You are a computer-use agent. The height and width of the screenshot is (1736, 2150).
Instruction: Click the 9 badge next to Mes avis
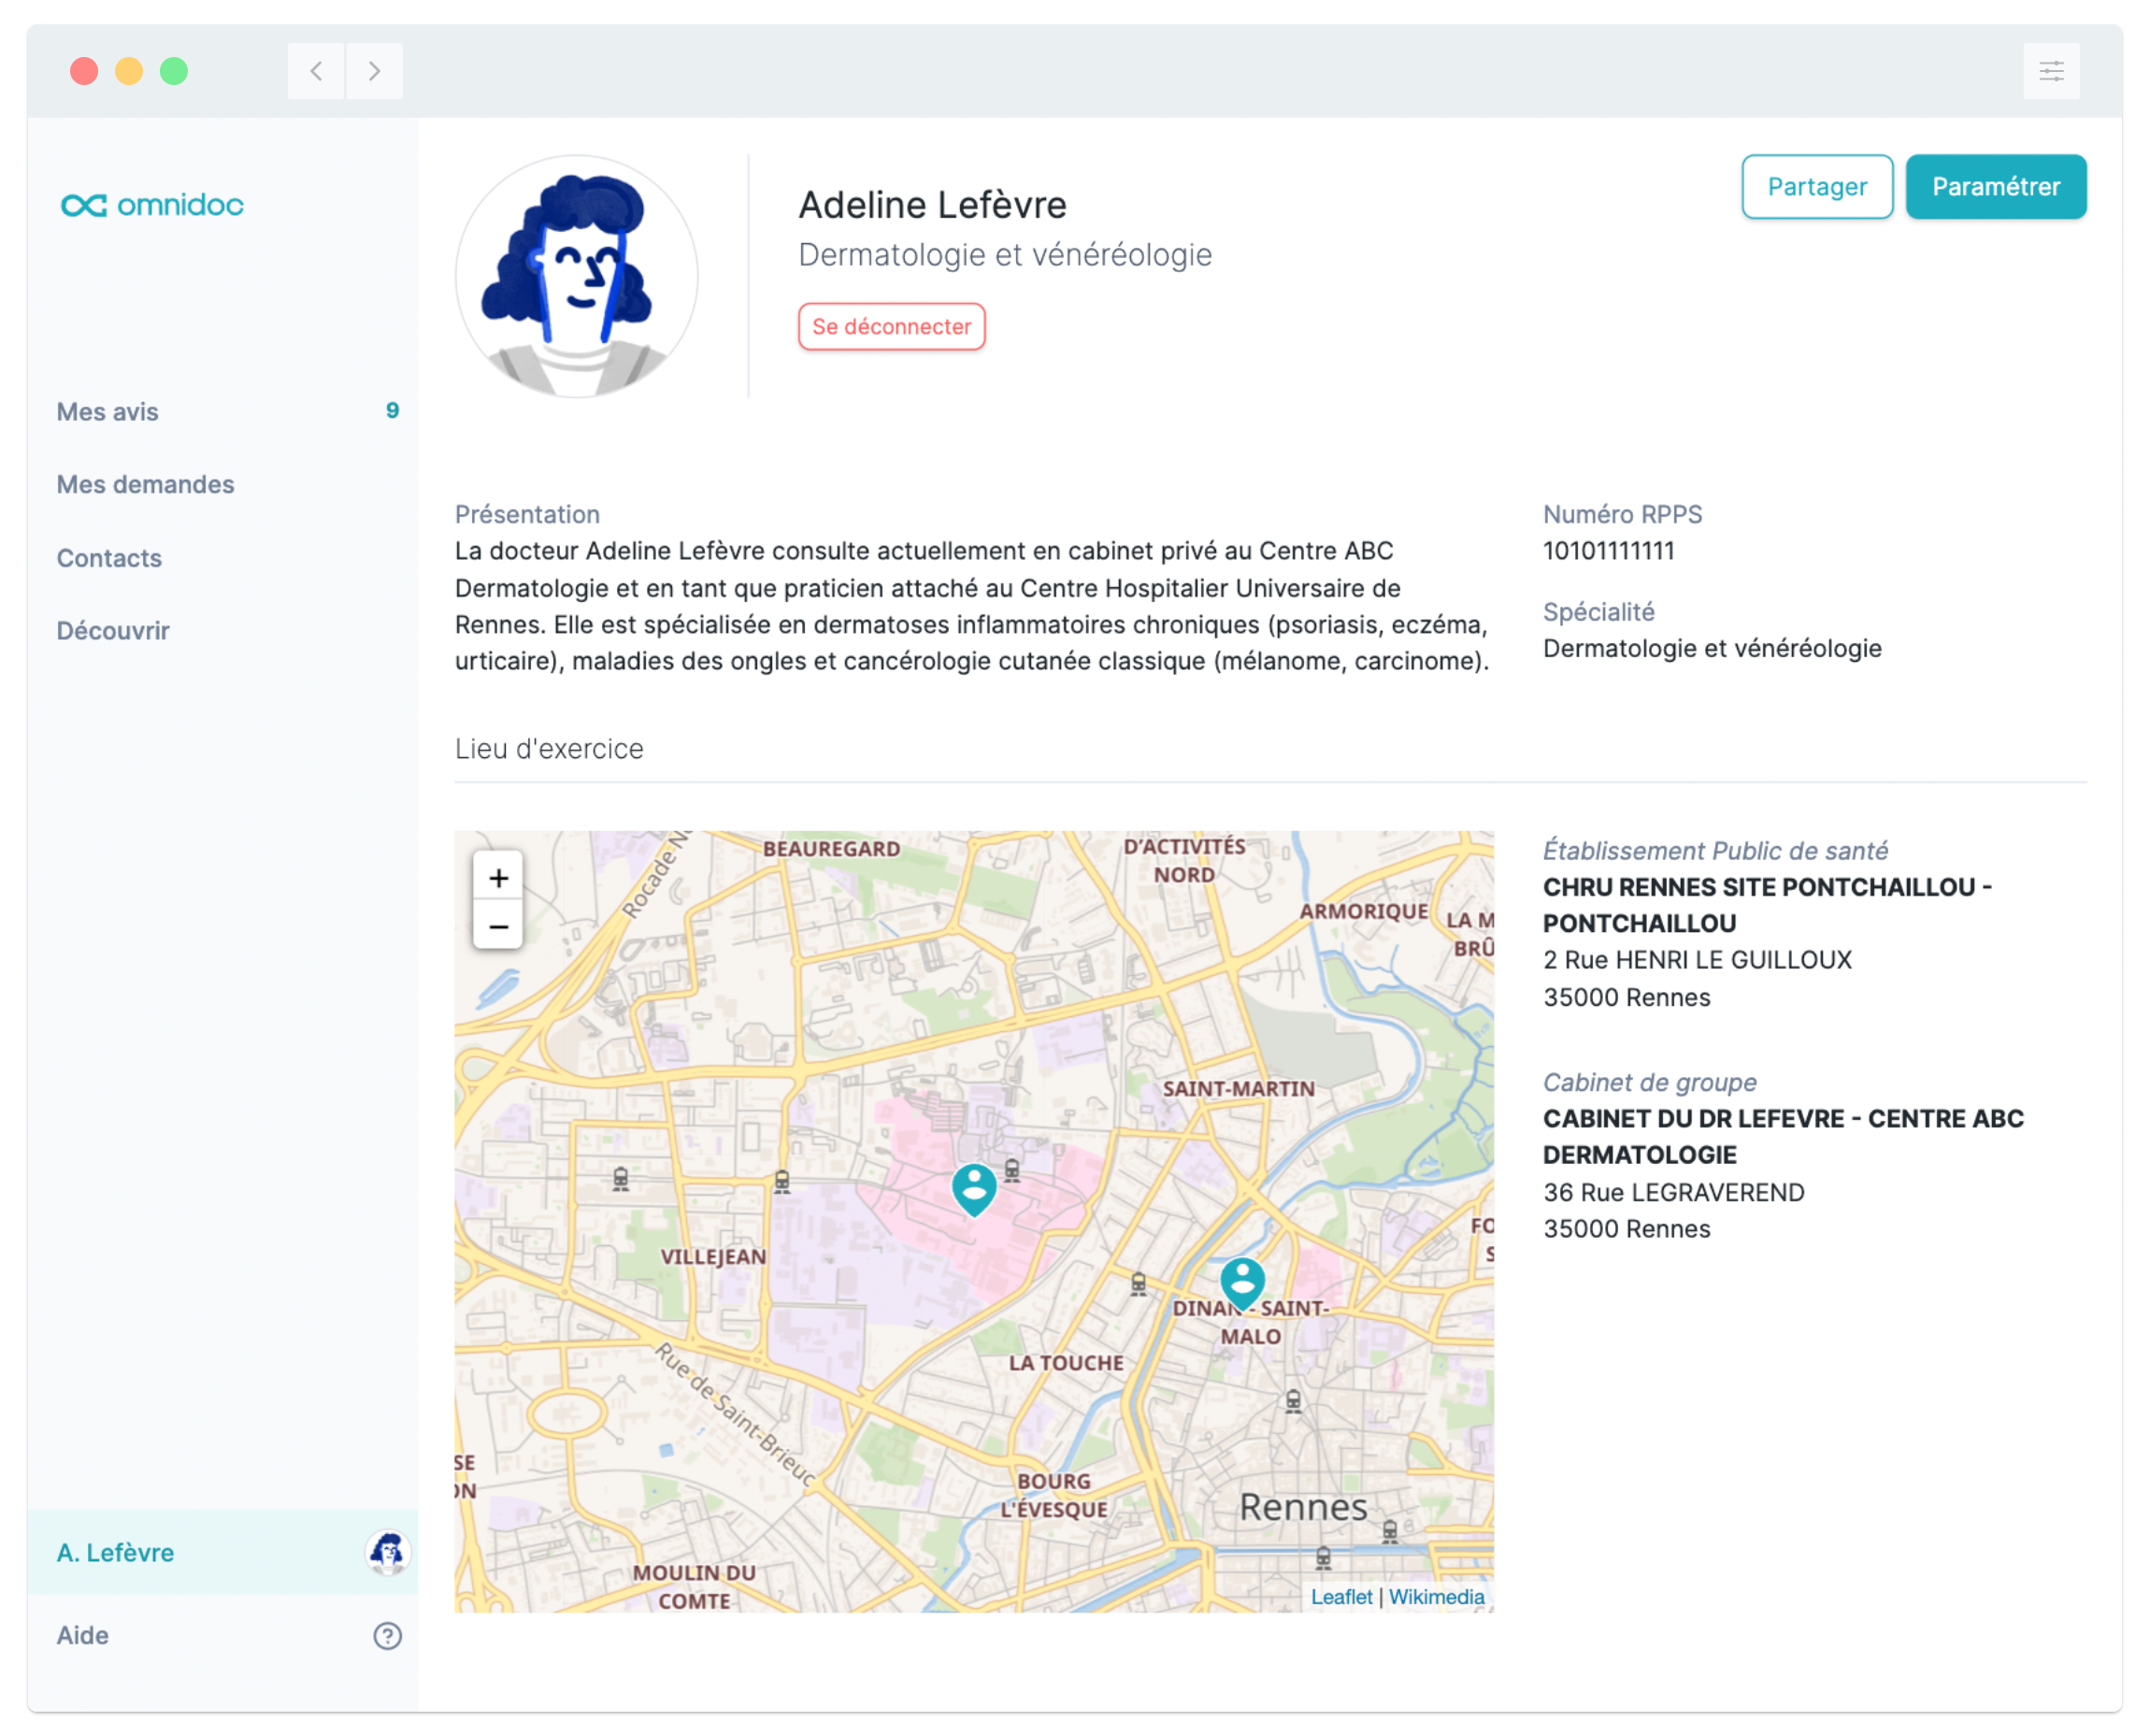point(392,411)
